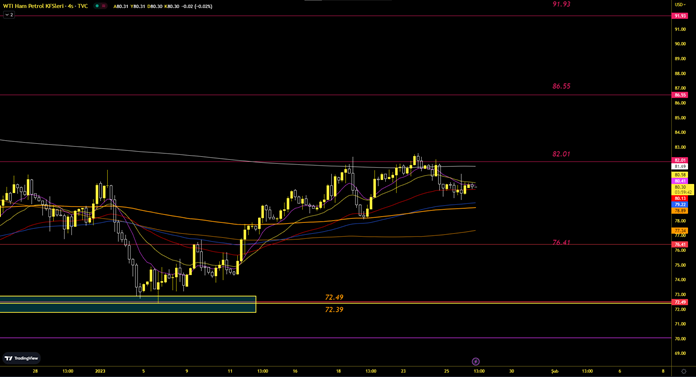Click the 76.41 support level axis tag
Image resolution: width=696 pixels, height=377 pixels.
pyautogui.click(x=680, y=245)
